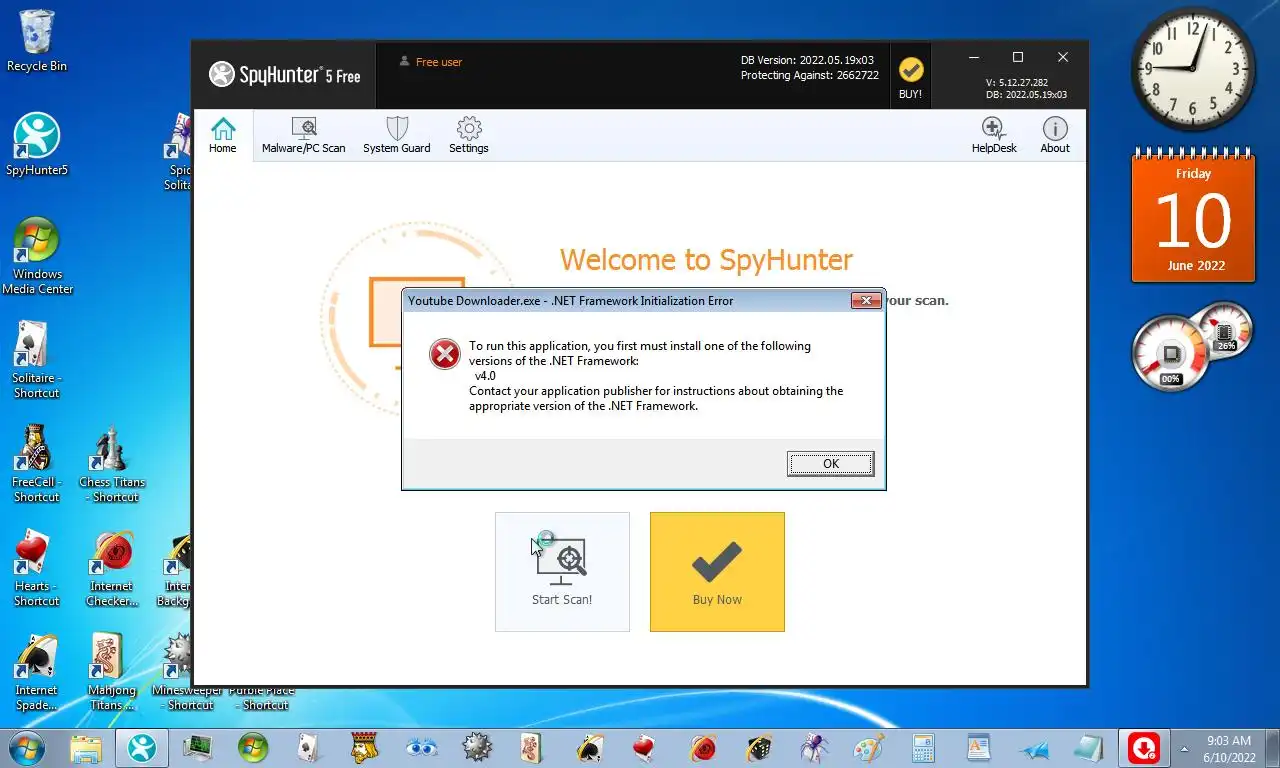Click OK in the .NET Framework error dialog
Image resolution: width=1280 pixels, height=768 pixels.
tap(830, 464)
